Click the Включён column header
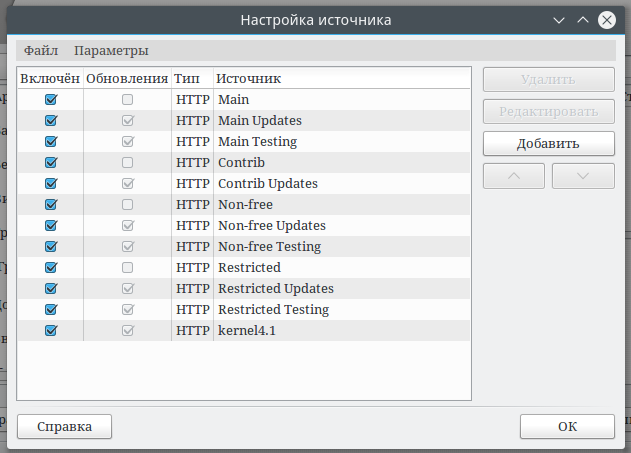 pos(51,78)
